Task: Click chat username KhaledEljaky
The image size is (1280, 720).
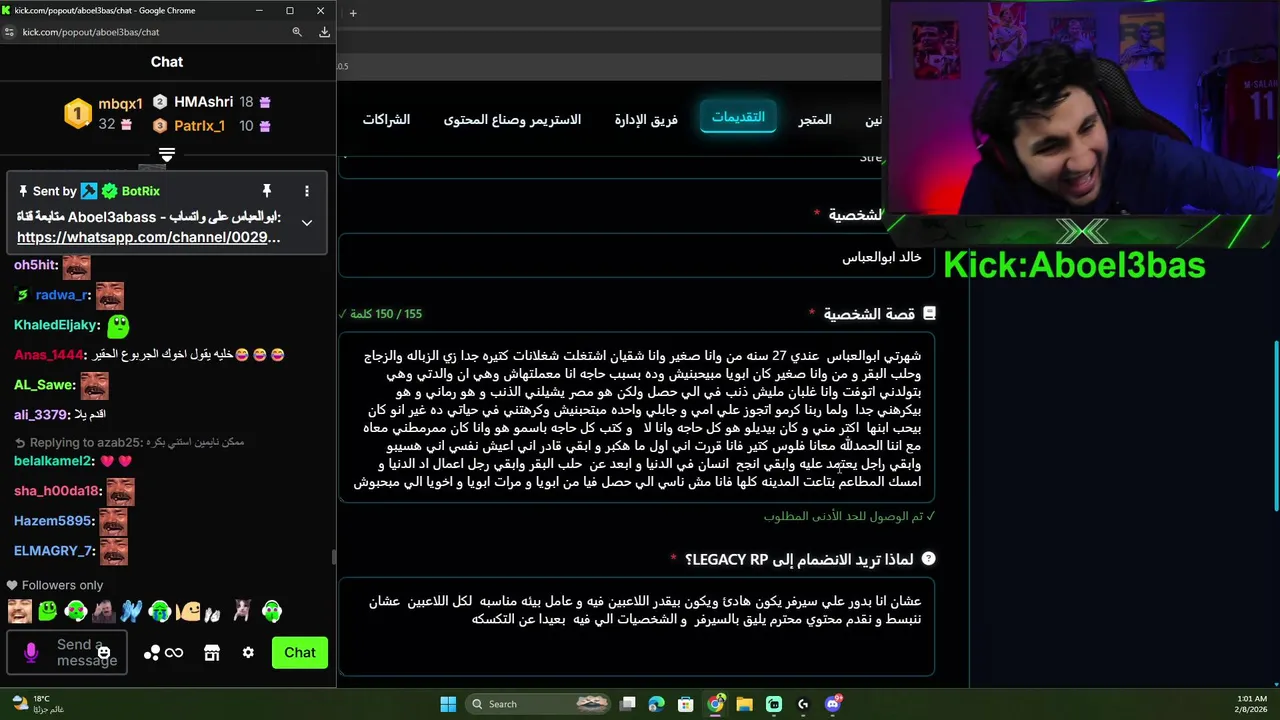Action: click(55, 325)
